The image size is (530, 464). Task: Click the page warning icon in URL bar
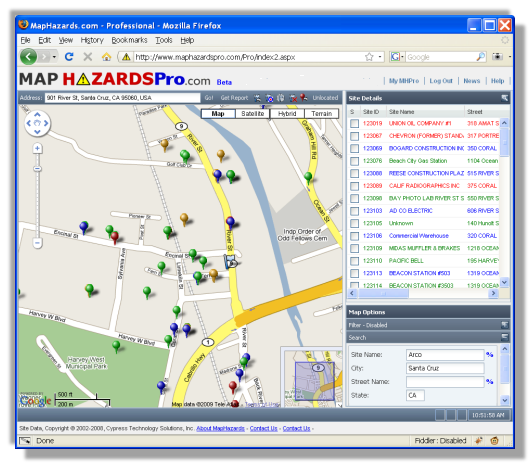point(126,57)
